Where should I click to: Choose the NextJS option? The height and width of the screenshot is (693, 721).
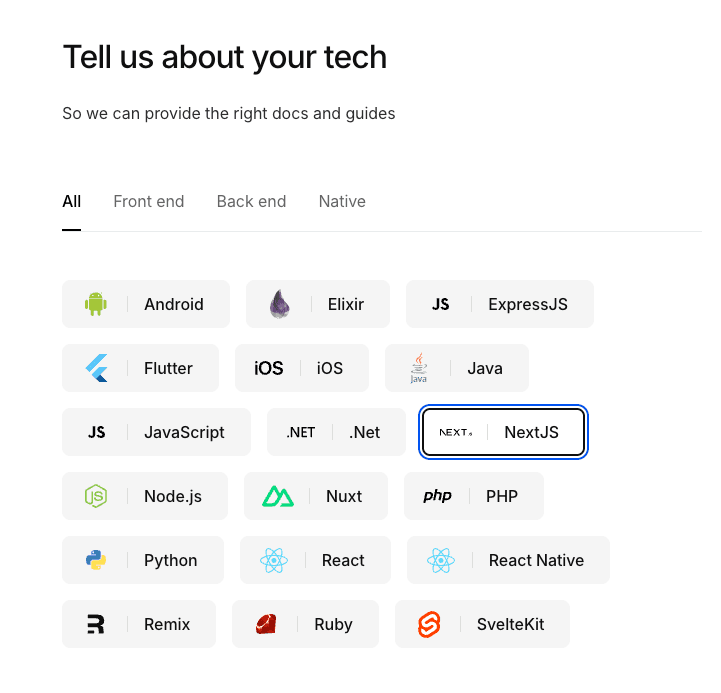(503, 432)
